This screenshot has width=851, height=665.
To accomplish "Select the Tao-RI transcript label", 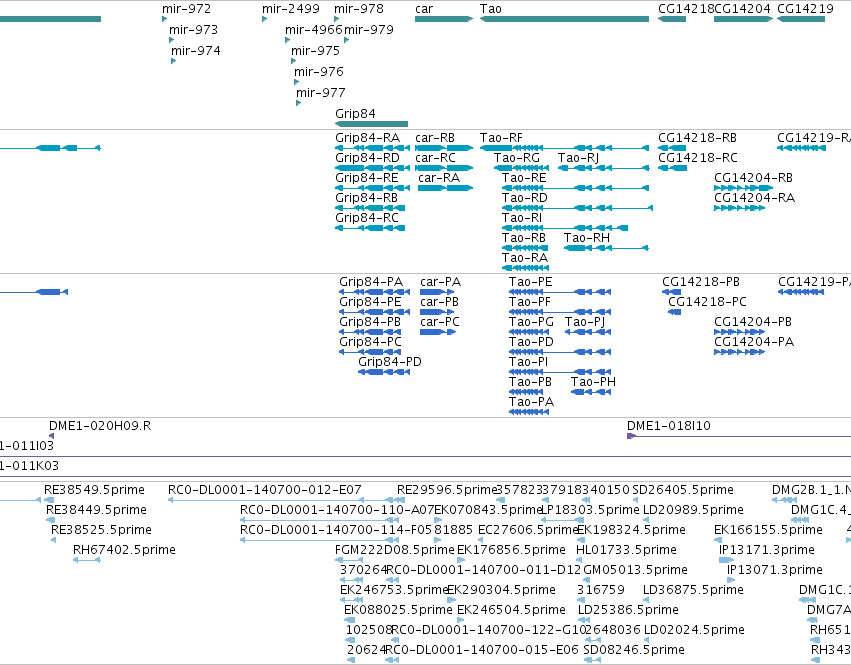I will pos(522,218).
